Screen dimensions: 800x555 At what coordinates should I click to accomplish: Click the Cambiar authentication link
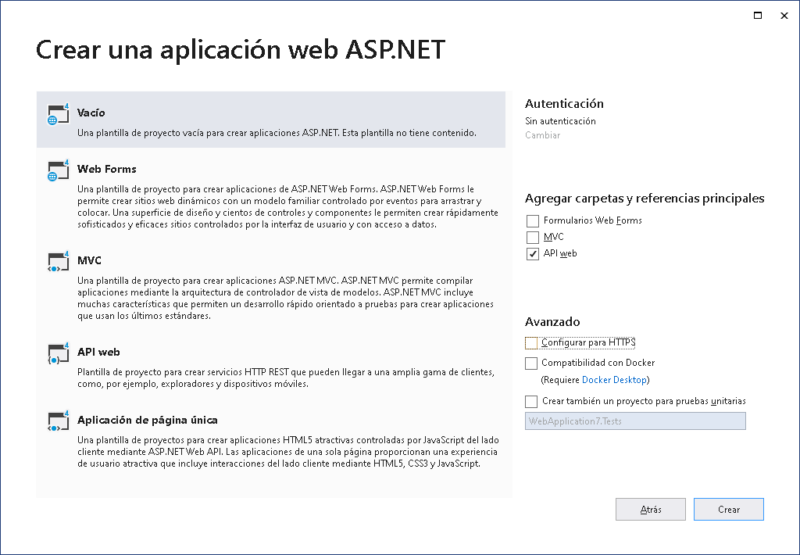click(x=542, y=135)
